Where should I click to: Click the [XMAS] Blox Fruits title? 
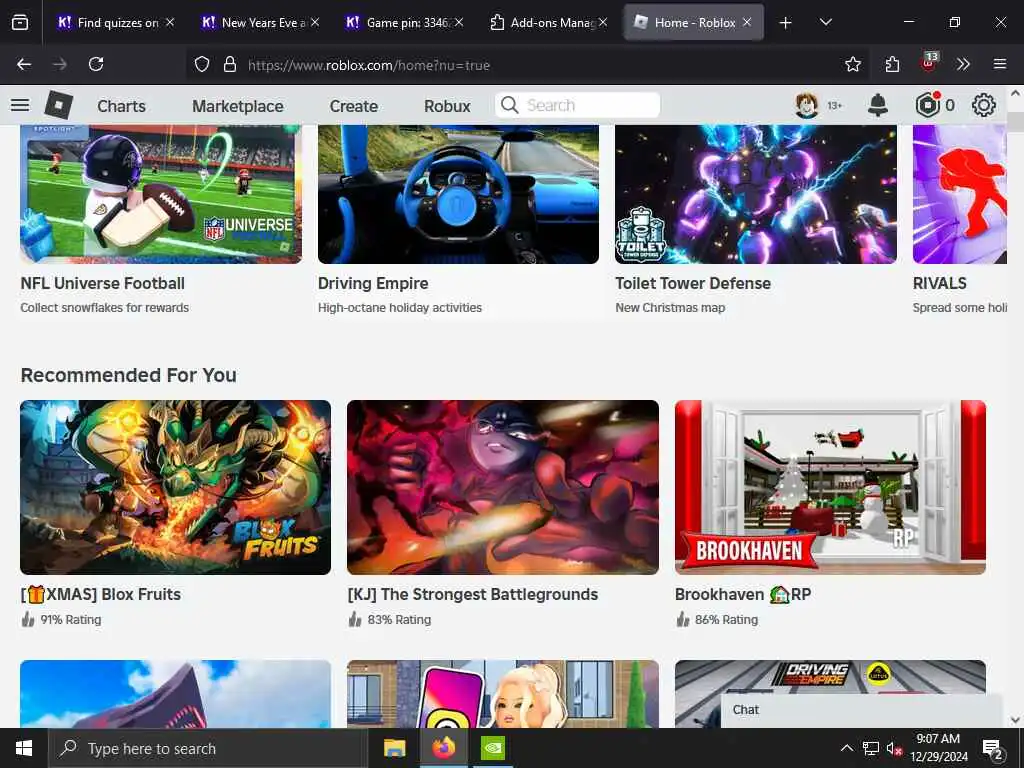pyautogui.click(x=101, y=594)
